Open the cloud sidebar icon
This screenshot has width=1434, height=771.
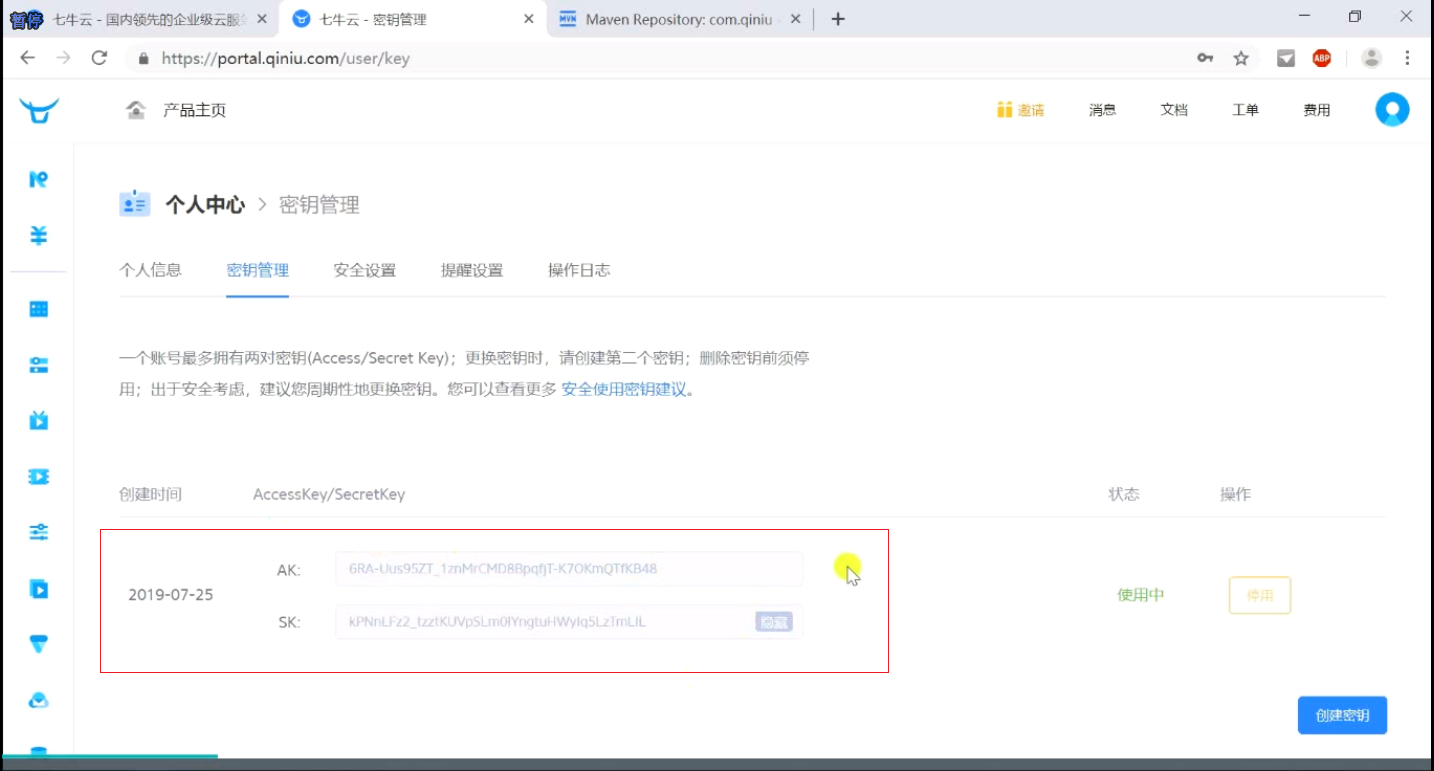pos(39,700)
